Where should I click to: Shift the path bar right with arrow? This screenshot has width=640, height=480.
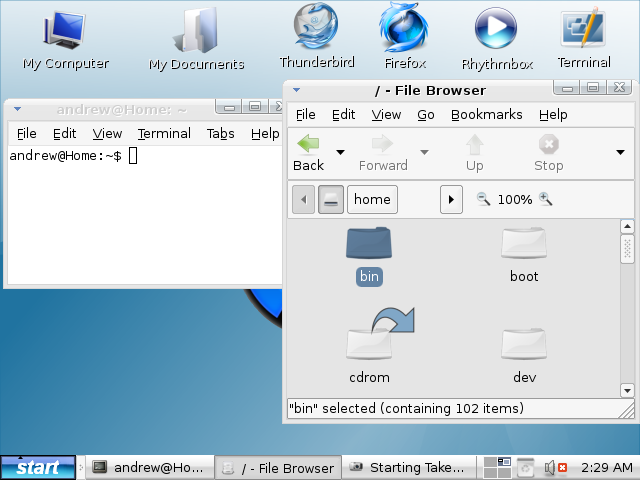coord(451,199)
